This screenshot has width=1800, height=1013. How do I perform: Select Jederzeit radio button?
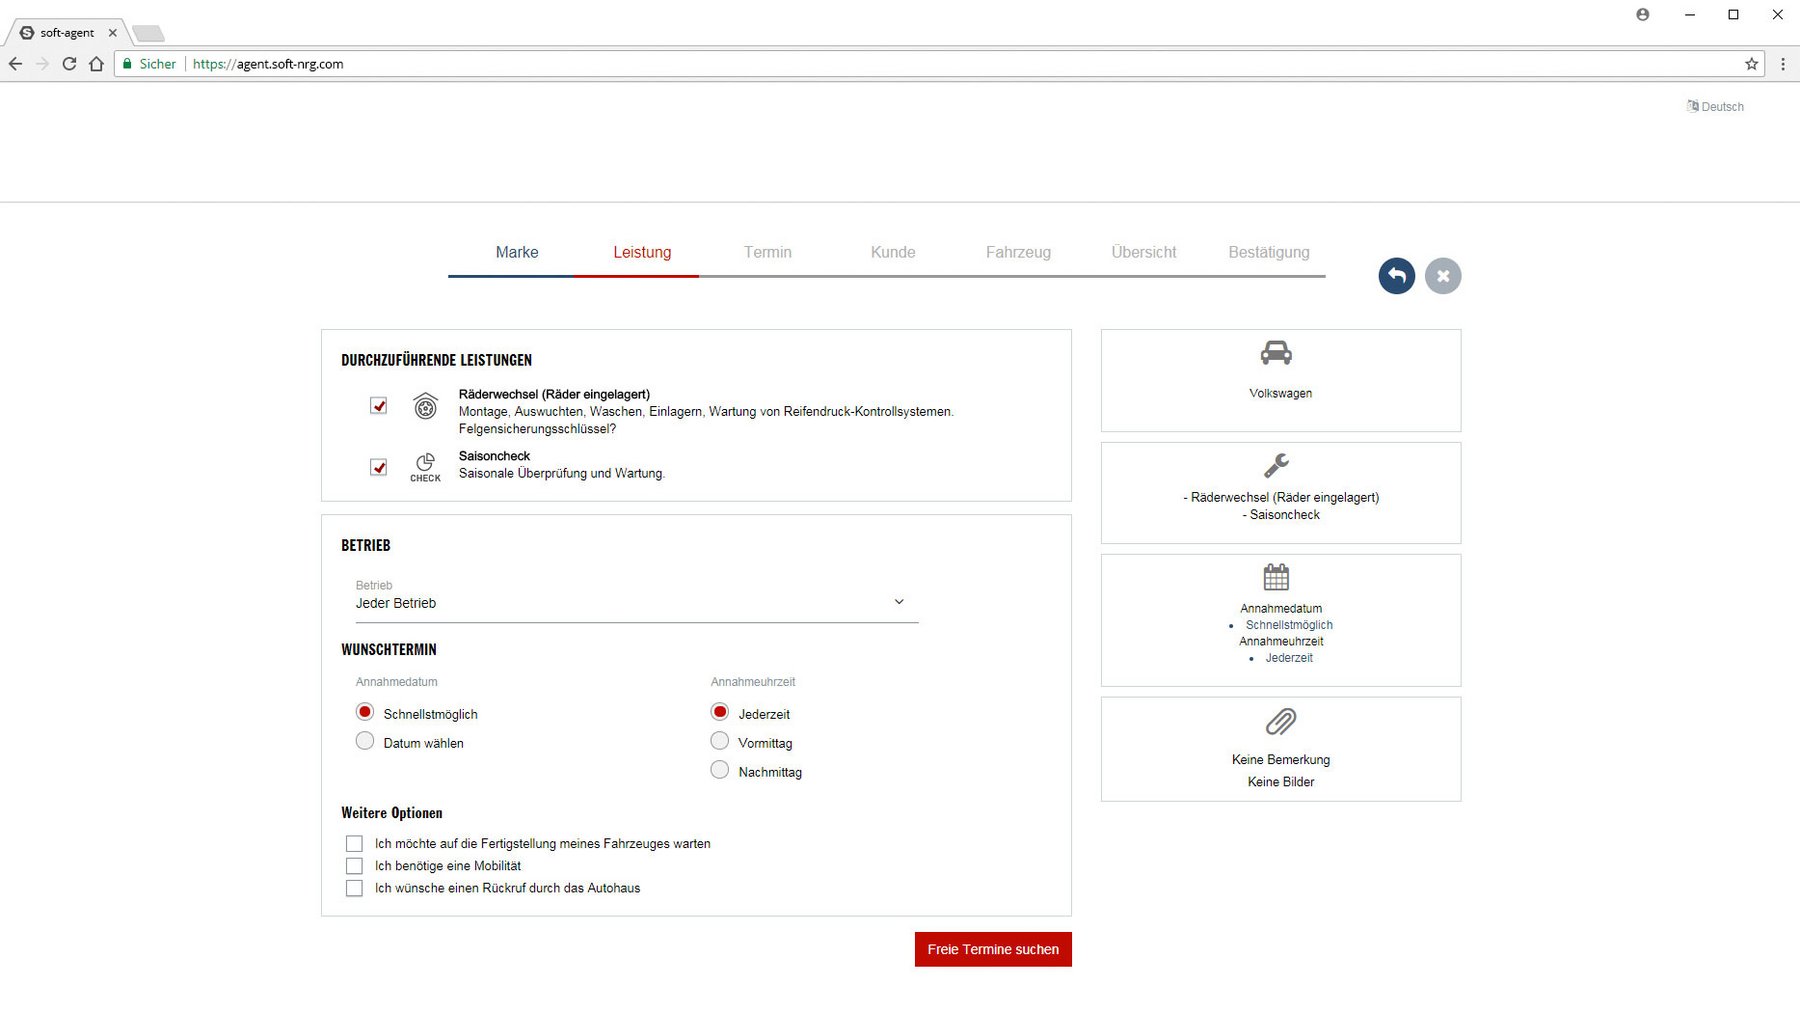tap(720, 712)
